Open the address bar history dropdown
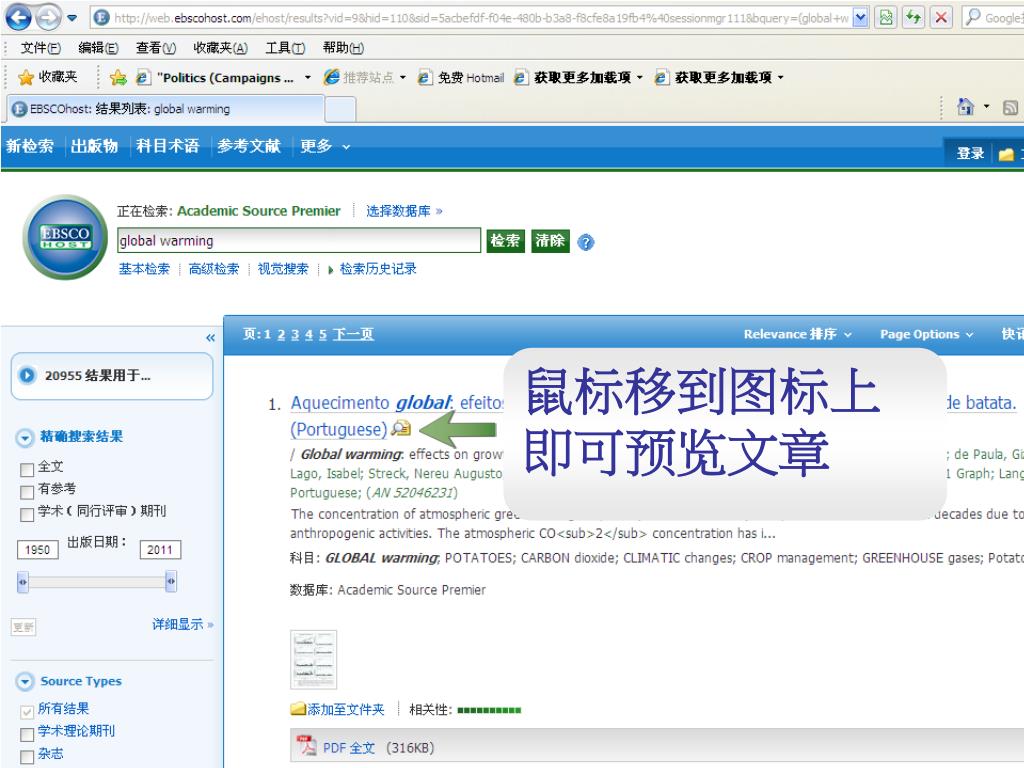The width and height of the screenshot is (1024, 768). tap(861, 18)
